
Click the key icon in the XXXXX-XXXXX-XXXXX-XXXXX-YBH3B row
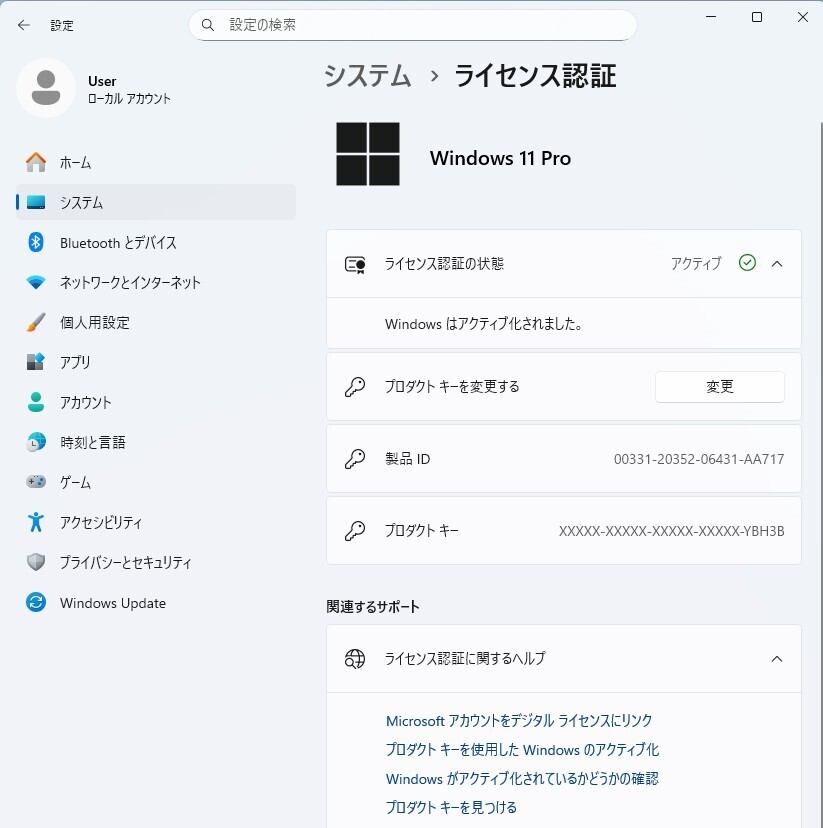click(x=355, y=531)
